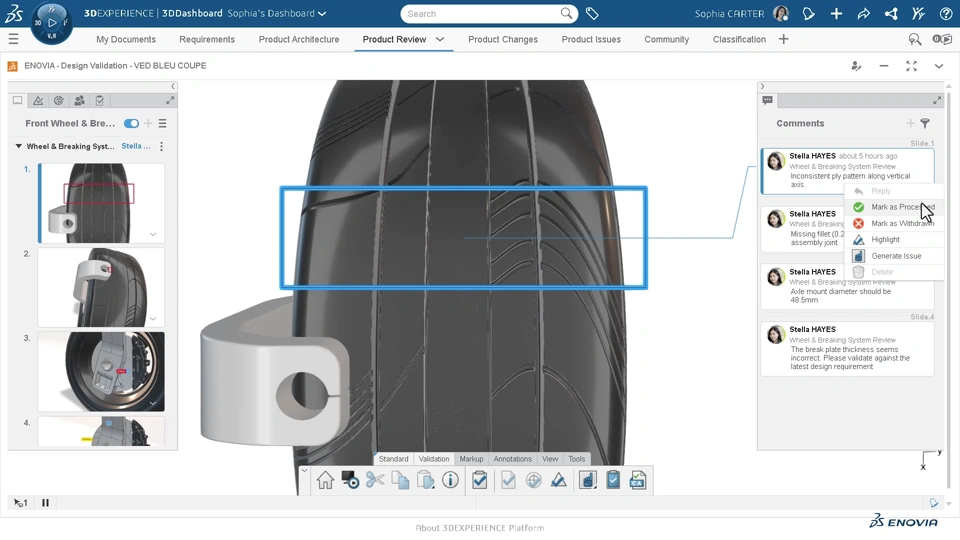Collapse Wheel & Breaking Syst... tree node
The image size is (960, 540).
point(18,146)
